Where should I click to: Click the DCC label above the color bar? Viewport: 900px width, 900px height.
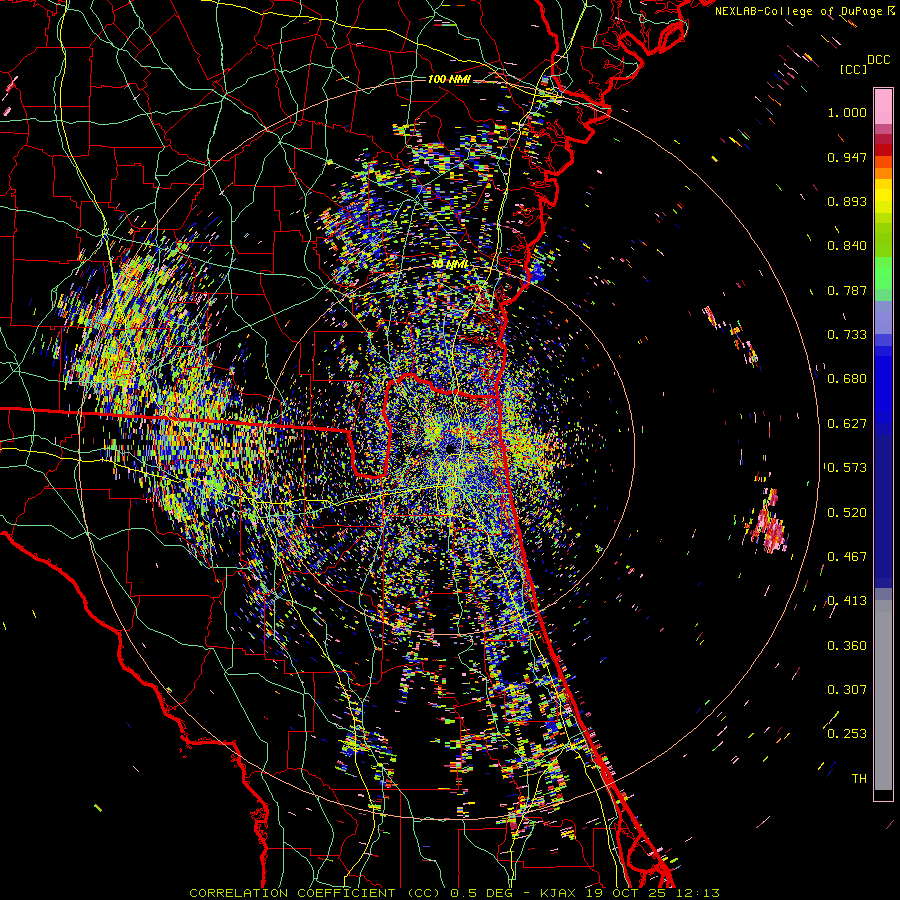878,60
